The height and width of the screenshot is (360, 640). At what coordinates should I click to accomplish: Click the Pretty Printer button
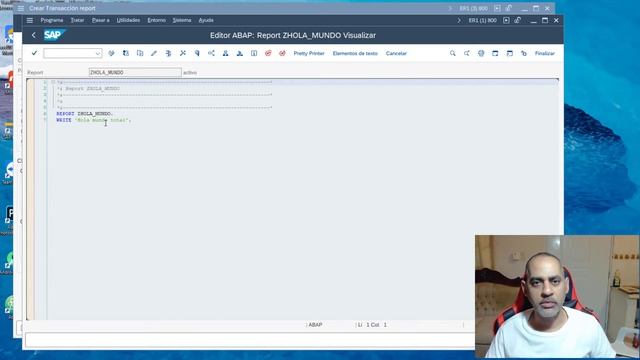309,53
